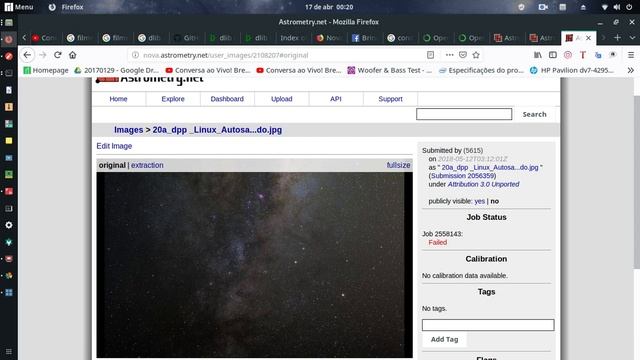The image size is (640, 360).
Task: List all tabs with the dropdown arrow
Action: tap(632, 38)
